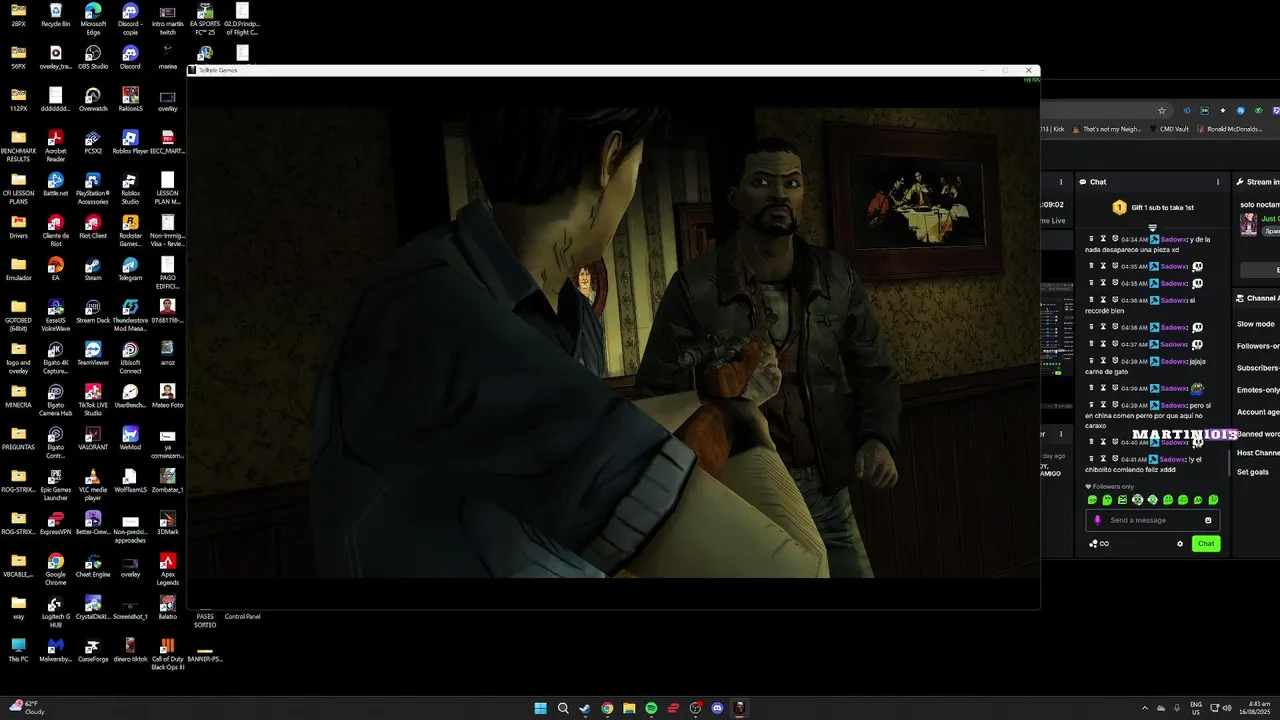Screen dimensions: 1280x720
Task: Open the OBS Studio desktop shortcut
Action: [93, 57]
